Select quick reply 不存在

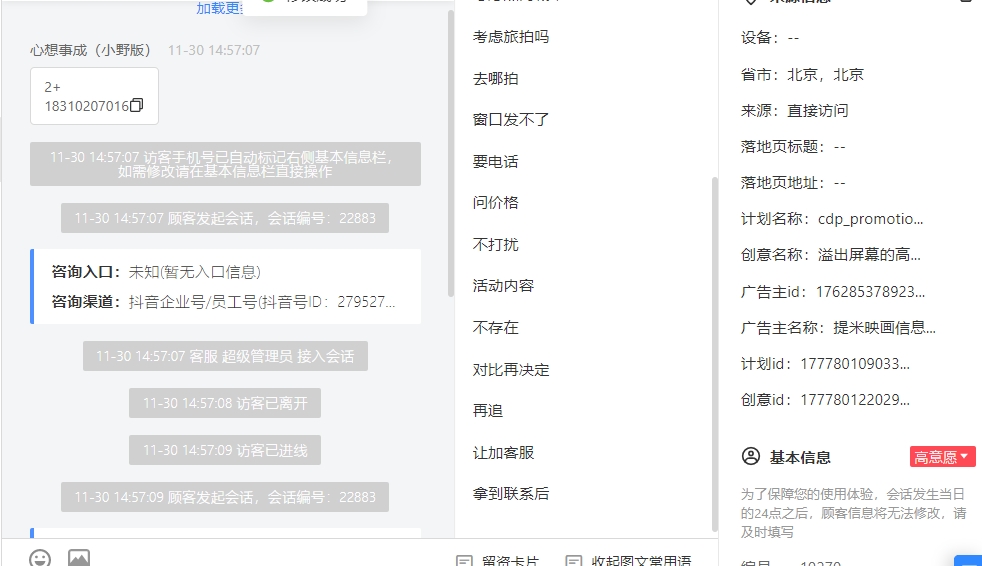coord(495,327)
